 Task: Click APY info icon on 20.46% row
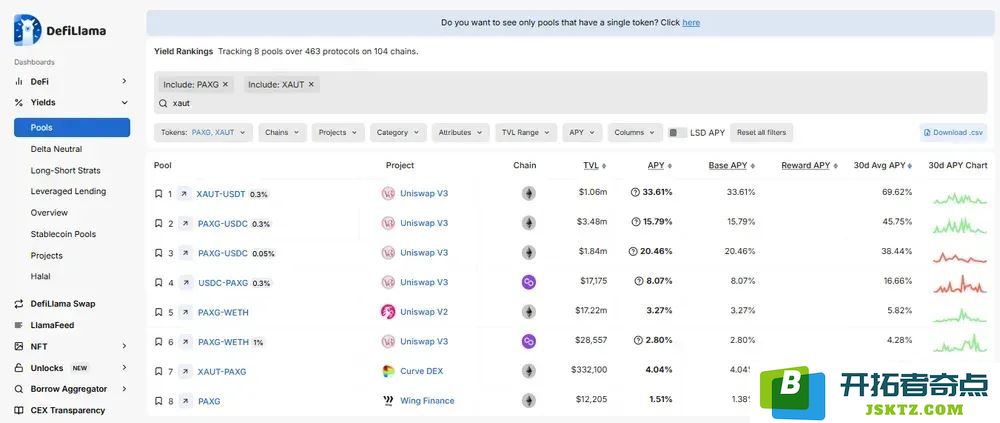(633, 251)
